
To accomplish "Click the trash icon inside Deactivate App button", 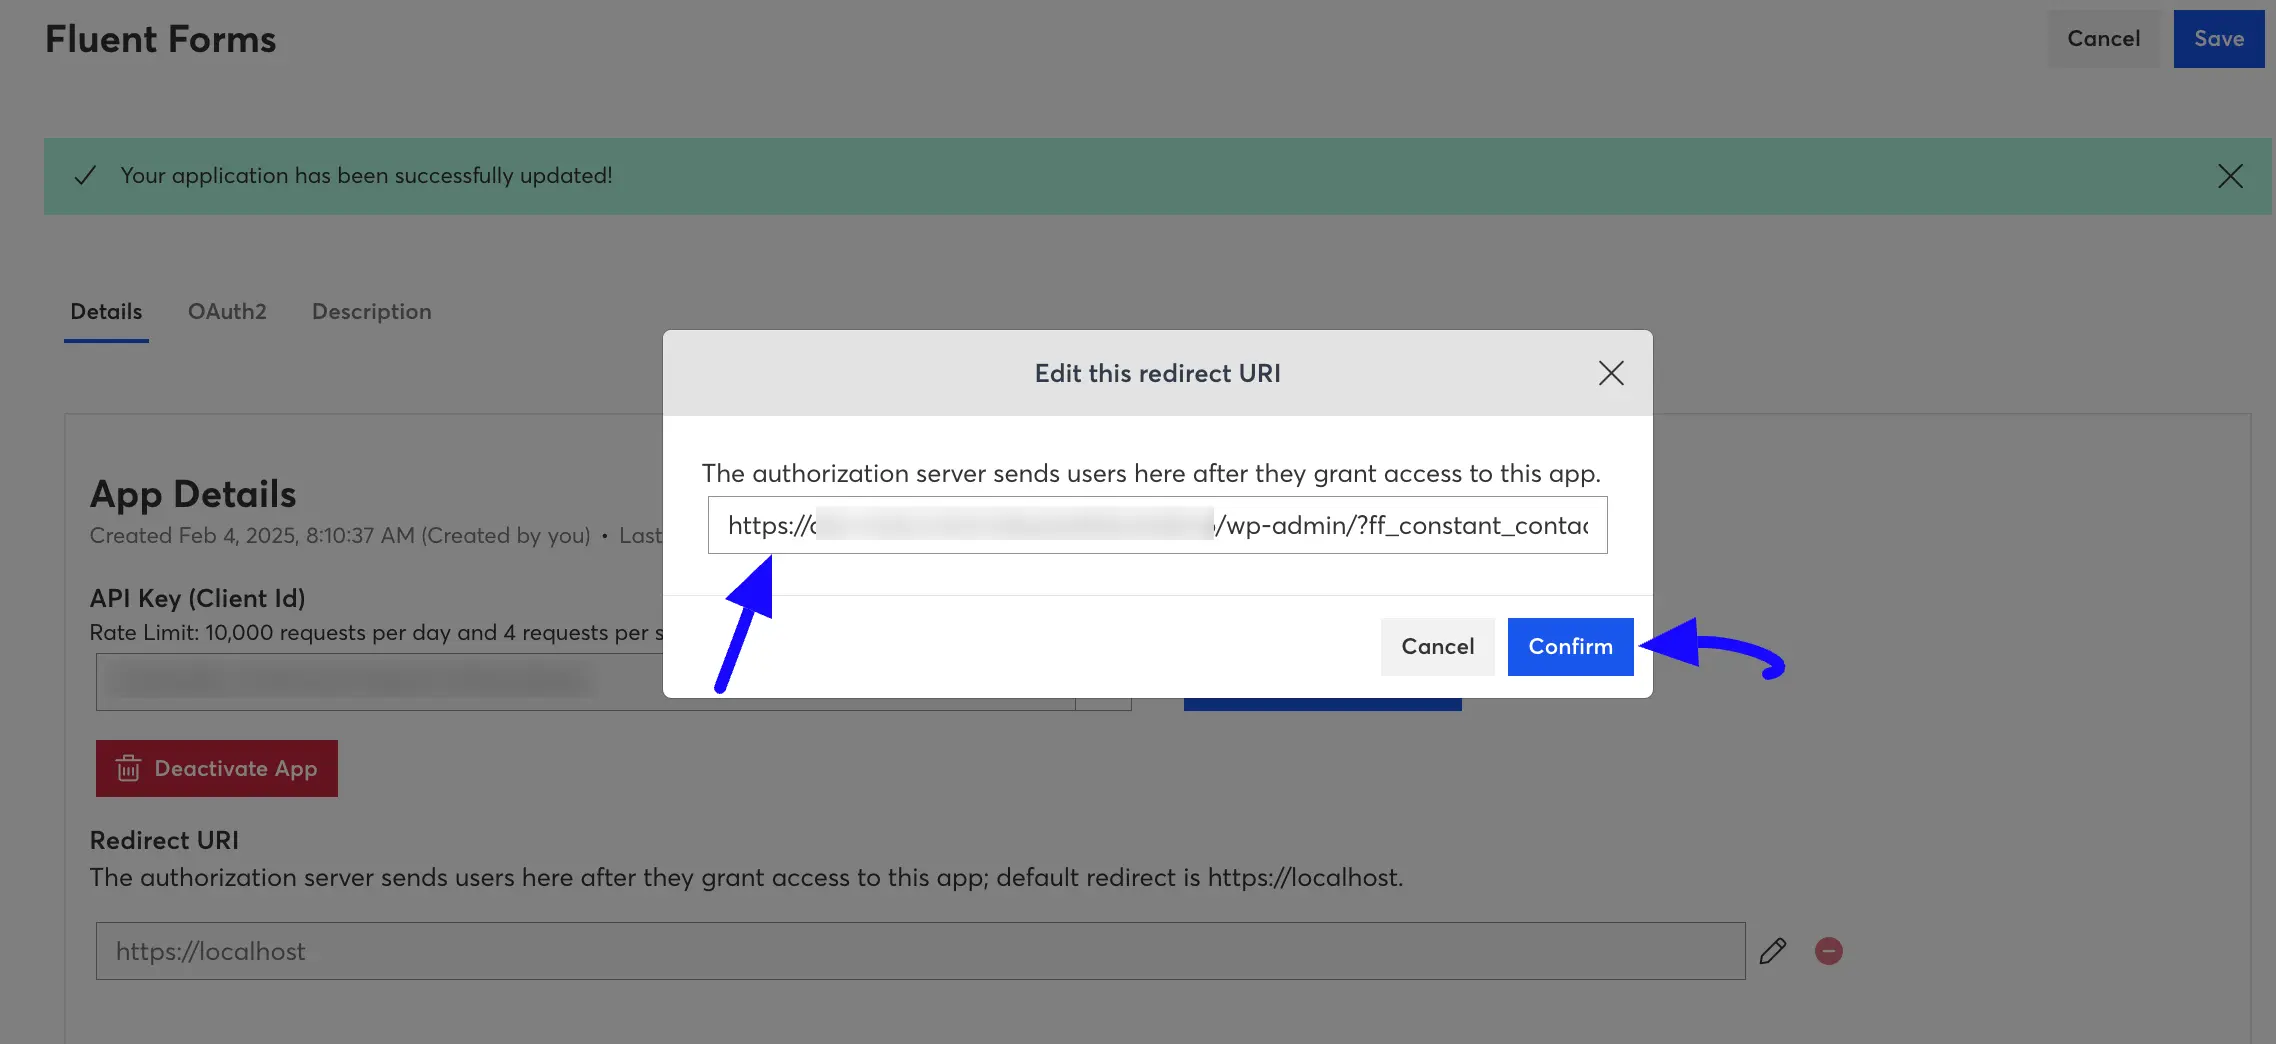I will [x=128, y=768].
